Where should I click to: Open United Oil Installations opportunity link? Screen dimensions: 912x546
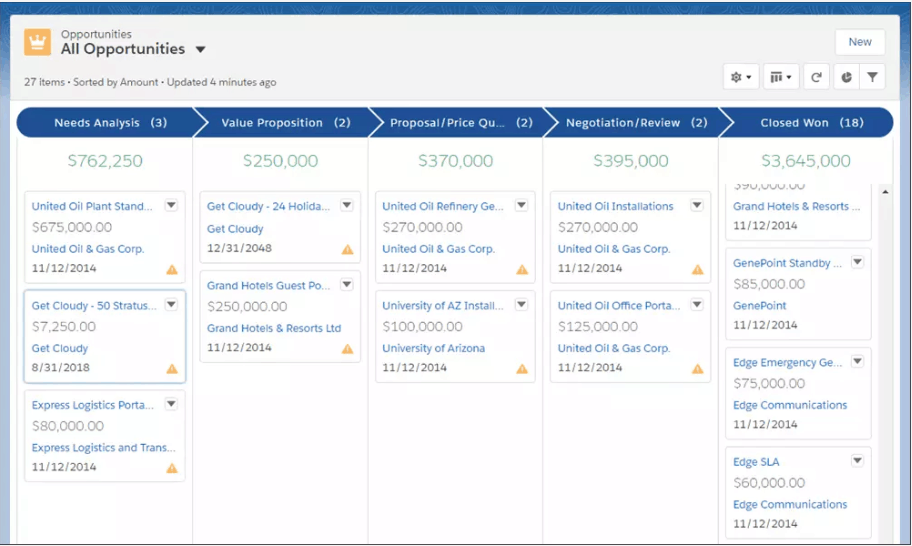[615, 206]
